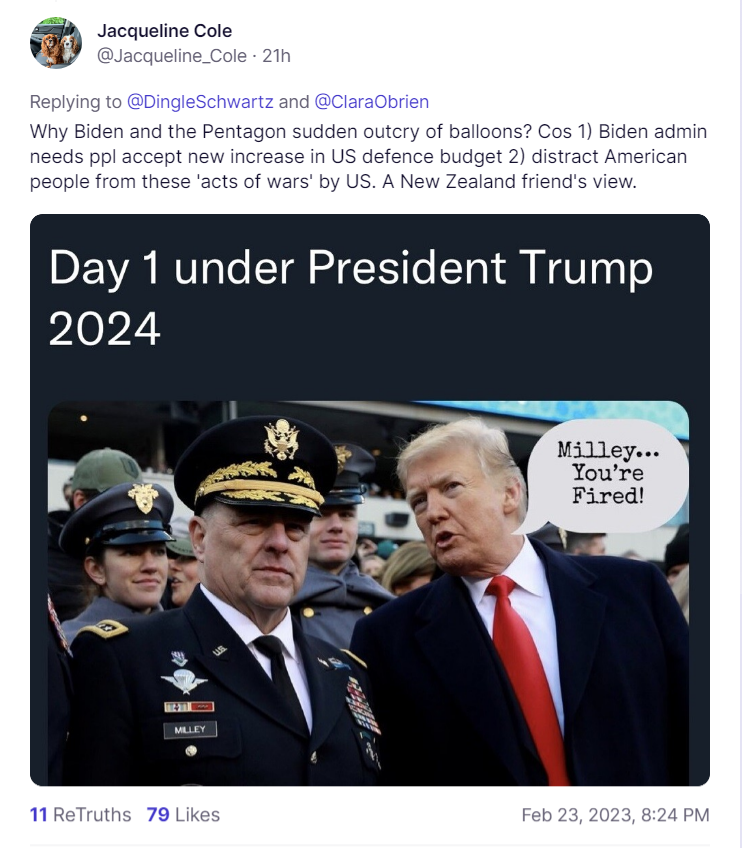Open the 'Replying to' context line
This screenshot has width=742, height=848.
[229, 102]
